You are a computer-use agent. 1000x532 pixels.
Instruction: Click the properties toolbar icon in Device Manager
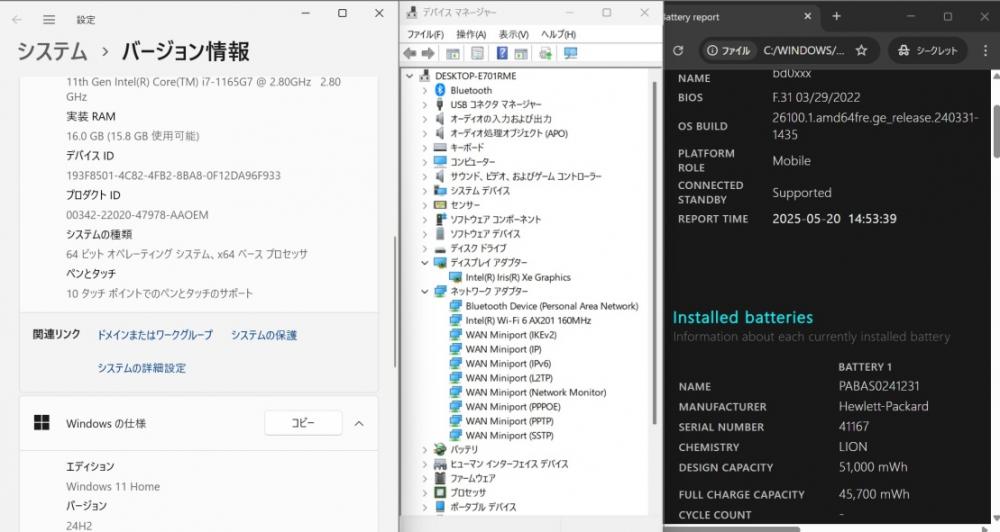tap(477, 54)
